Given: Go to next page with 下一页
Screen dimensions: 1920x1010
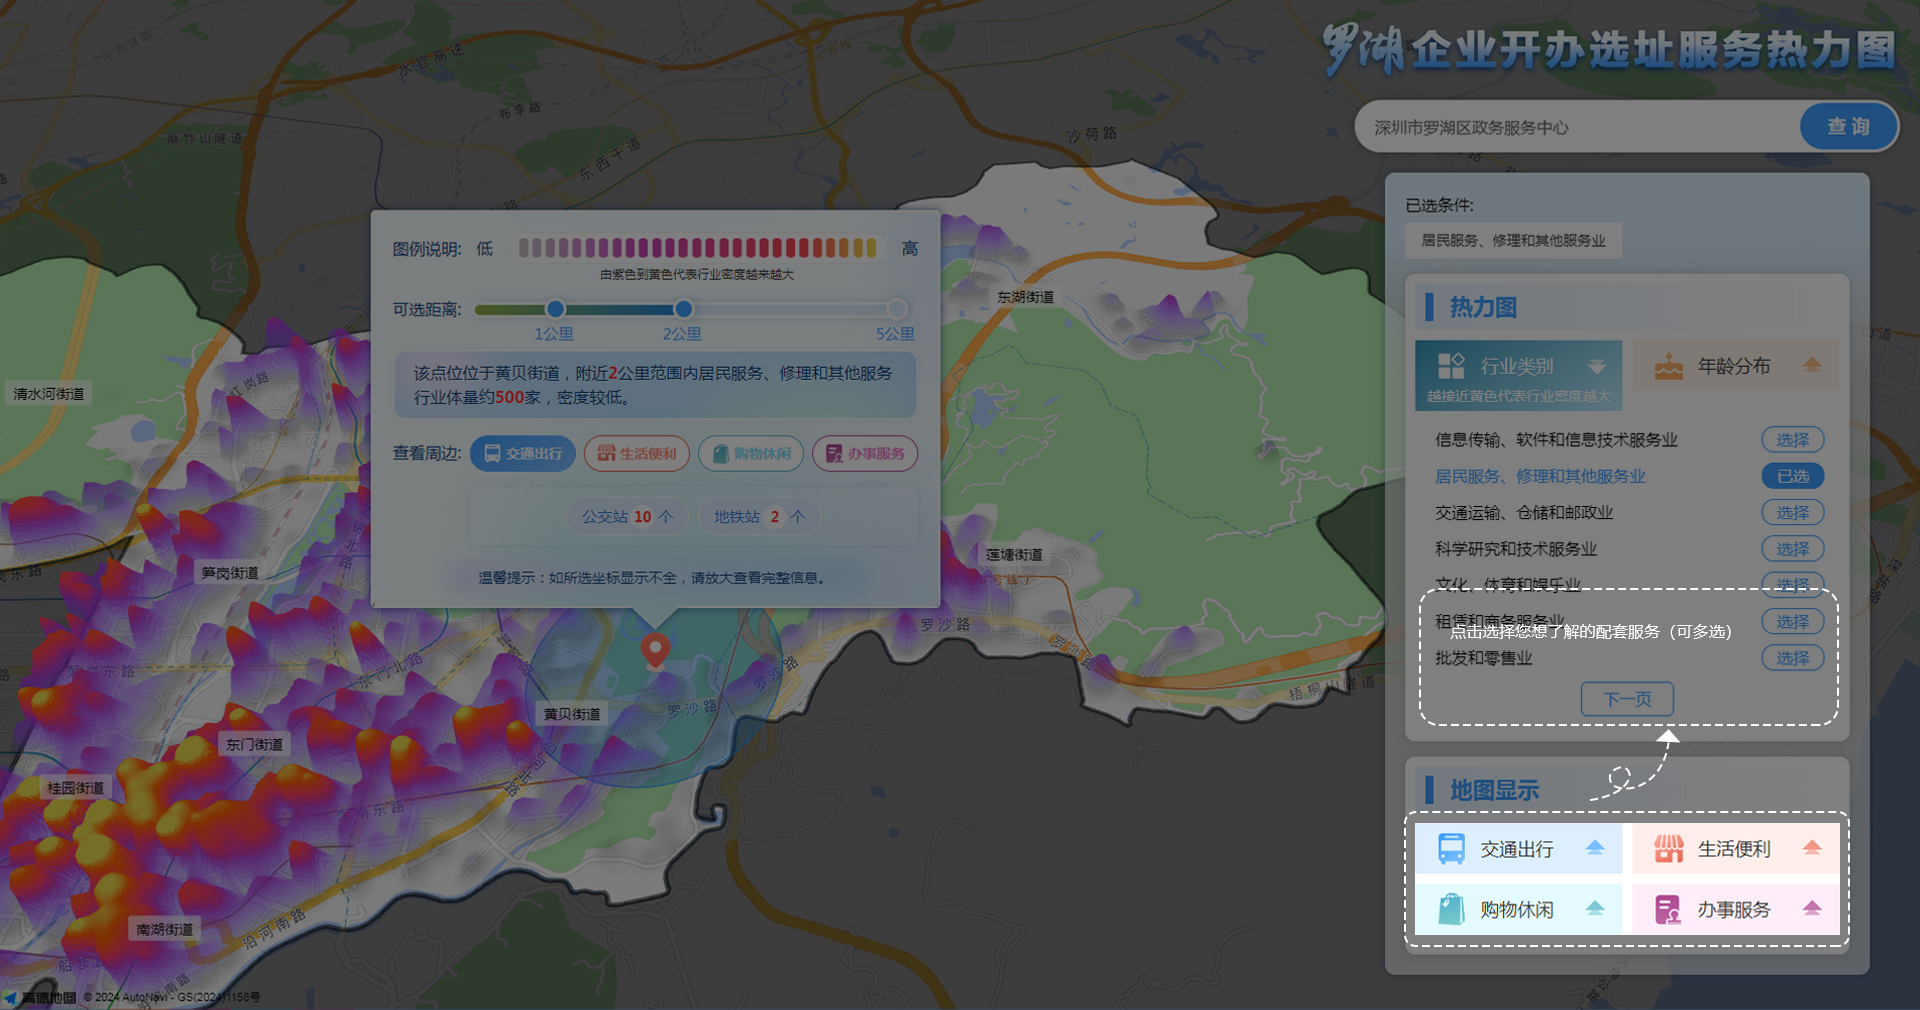Looking at the screenshot, I should (x=1627, y=699).
